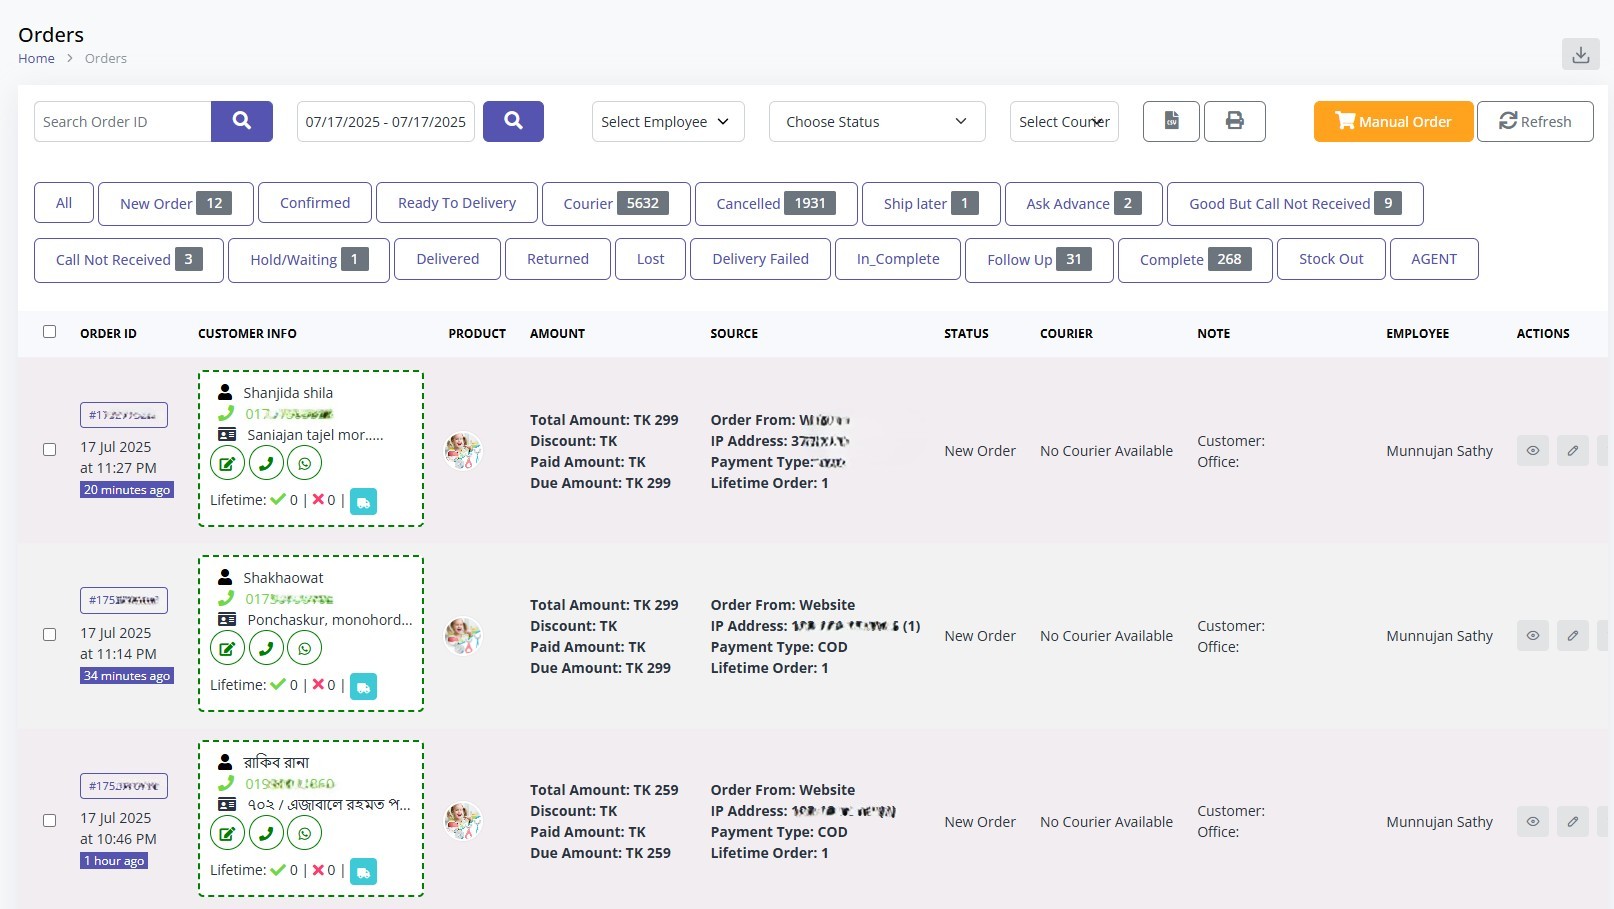Screen dimensions: 1614x909
Task: Switch to the Complete orders tab
Action: (x=1193, y=259)
